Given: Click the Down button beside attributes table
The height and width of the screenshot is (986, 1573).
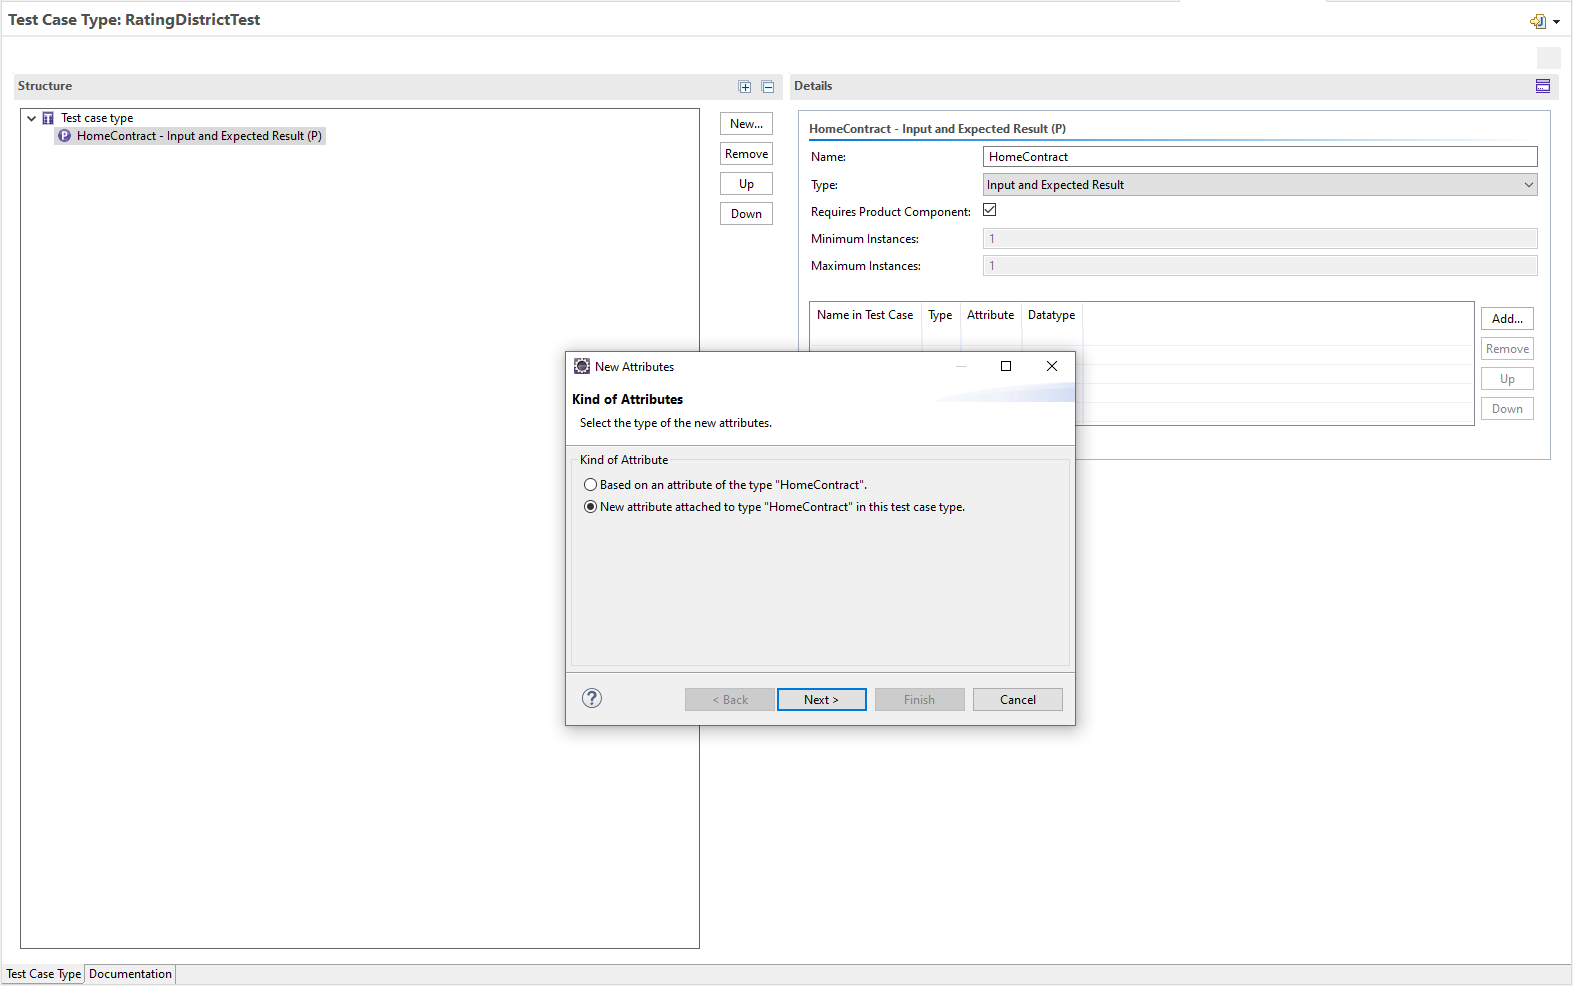Looking at the screenshot, I should (x=1507, y=409).
